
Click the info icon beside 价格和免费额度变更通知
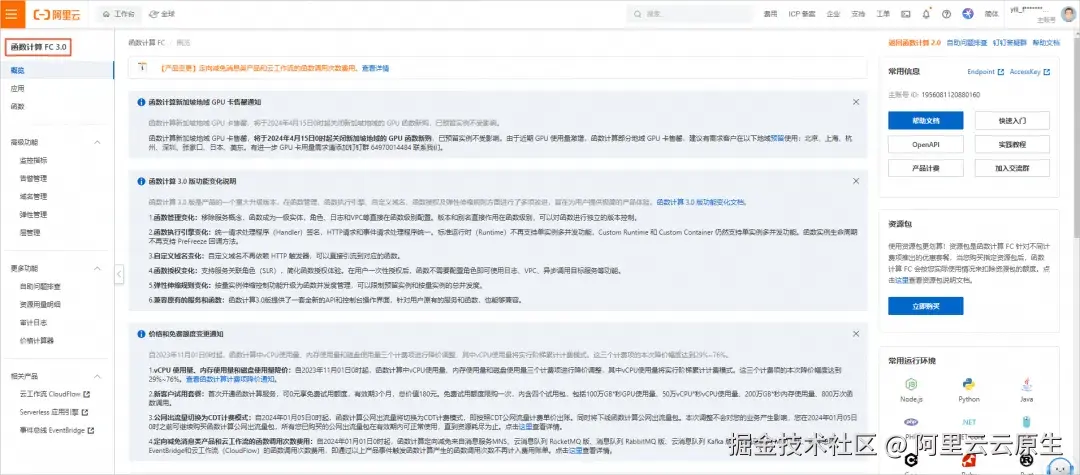pos(141,334)
